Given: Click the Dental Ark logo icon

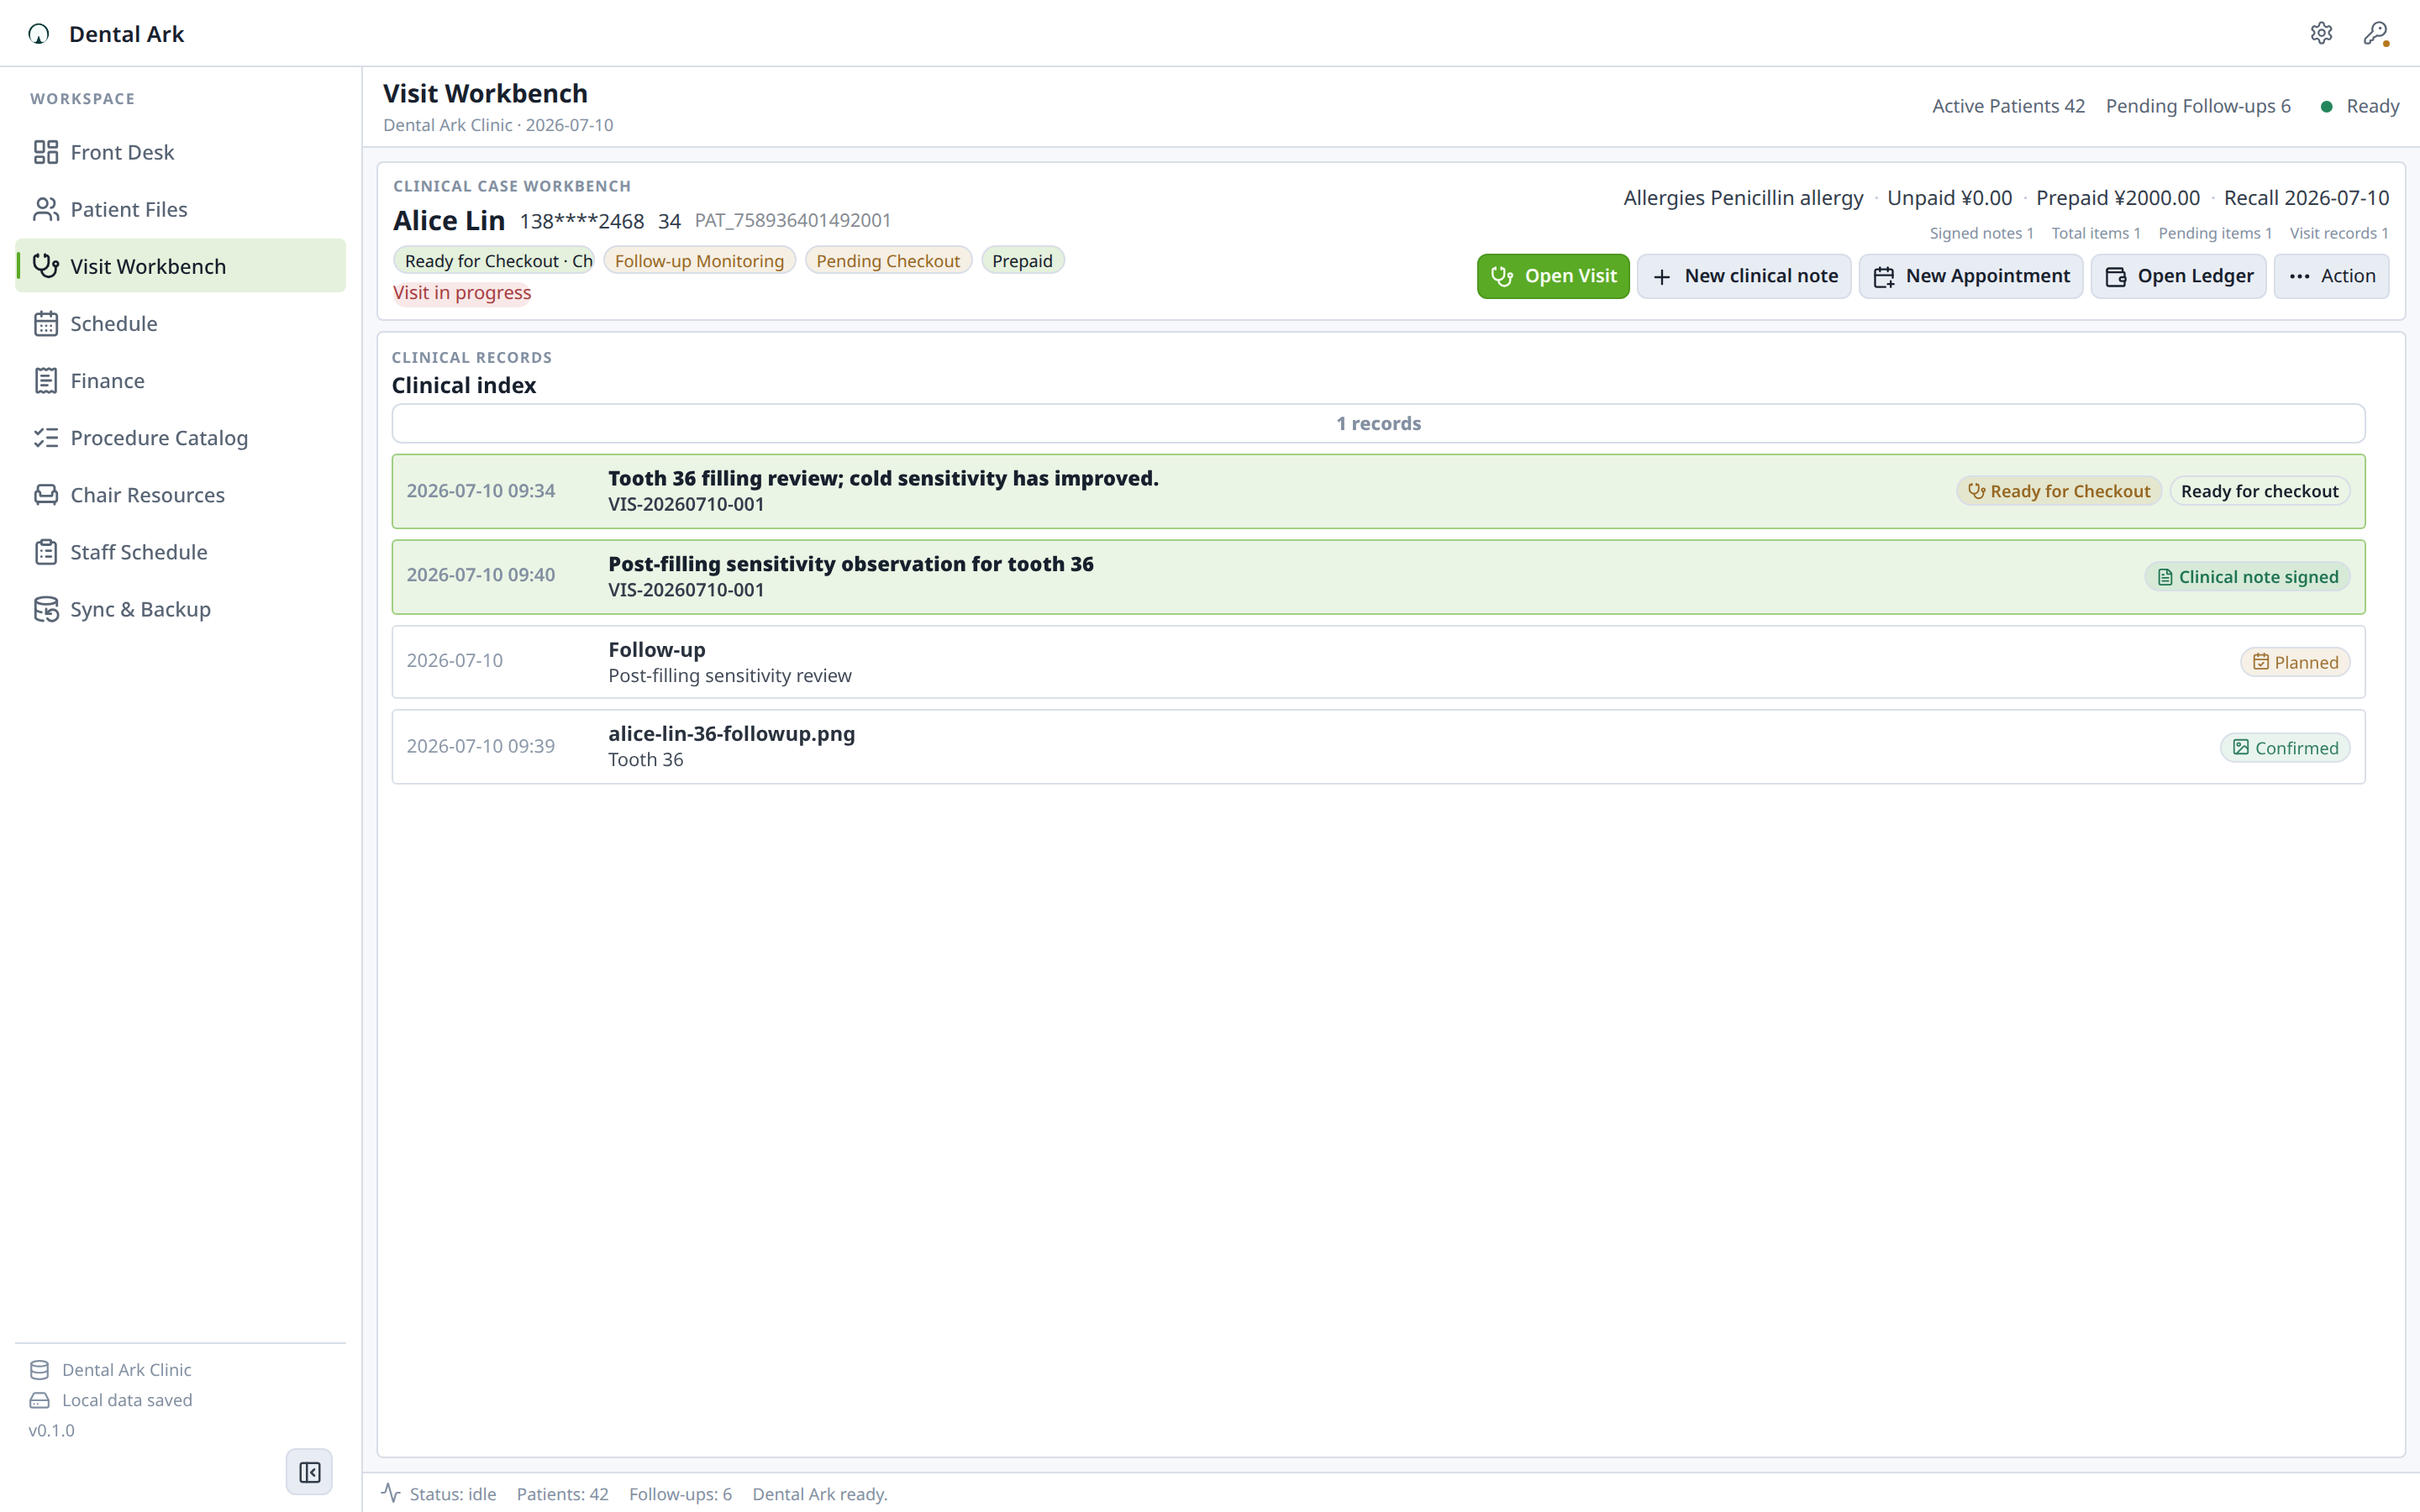Looking at the screenshot, I should pos(39,34).
